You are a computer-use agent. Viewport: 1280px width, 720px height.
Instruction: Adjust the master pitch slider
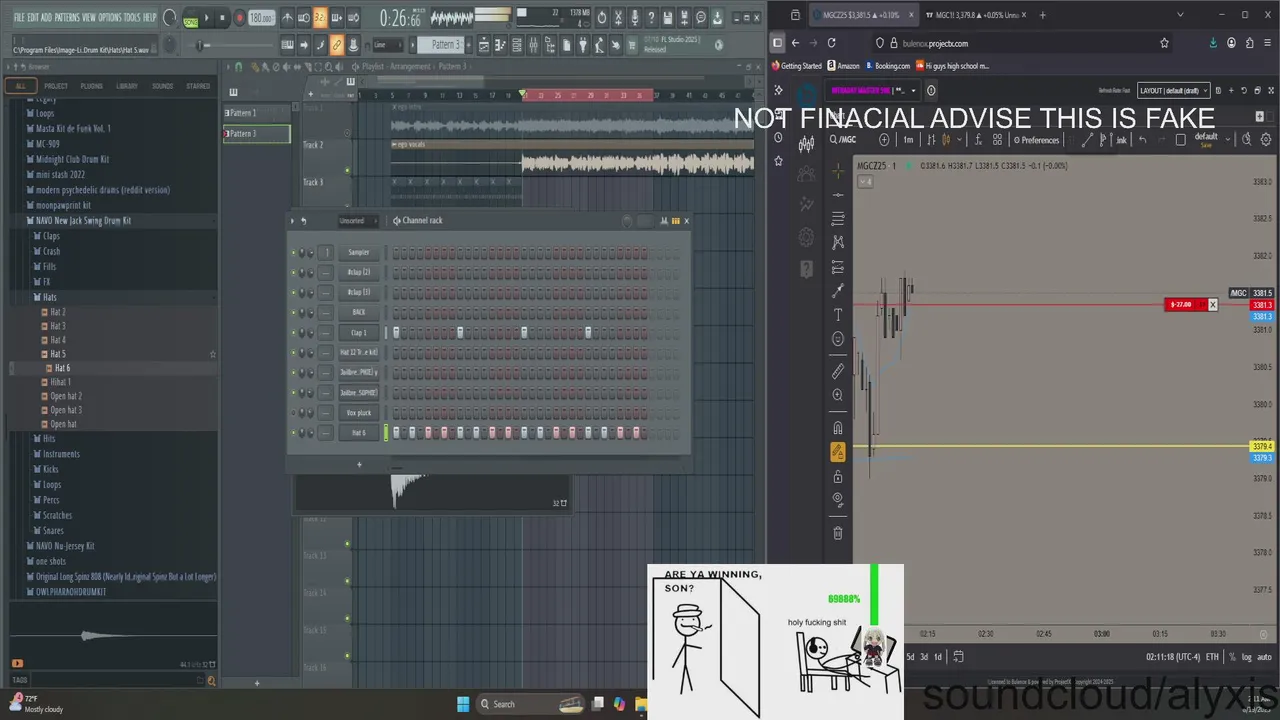coord(200,45)
